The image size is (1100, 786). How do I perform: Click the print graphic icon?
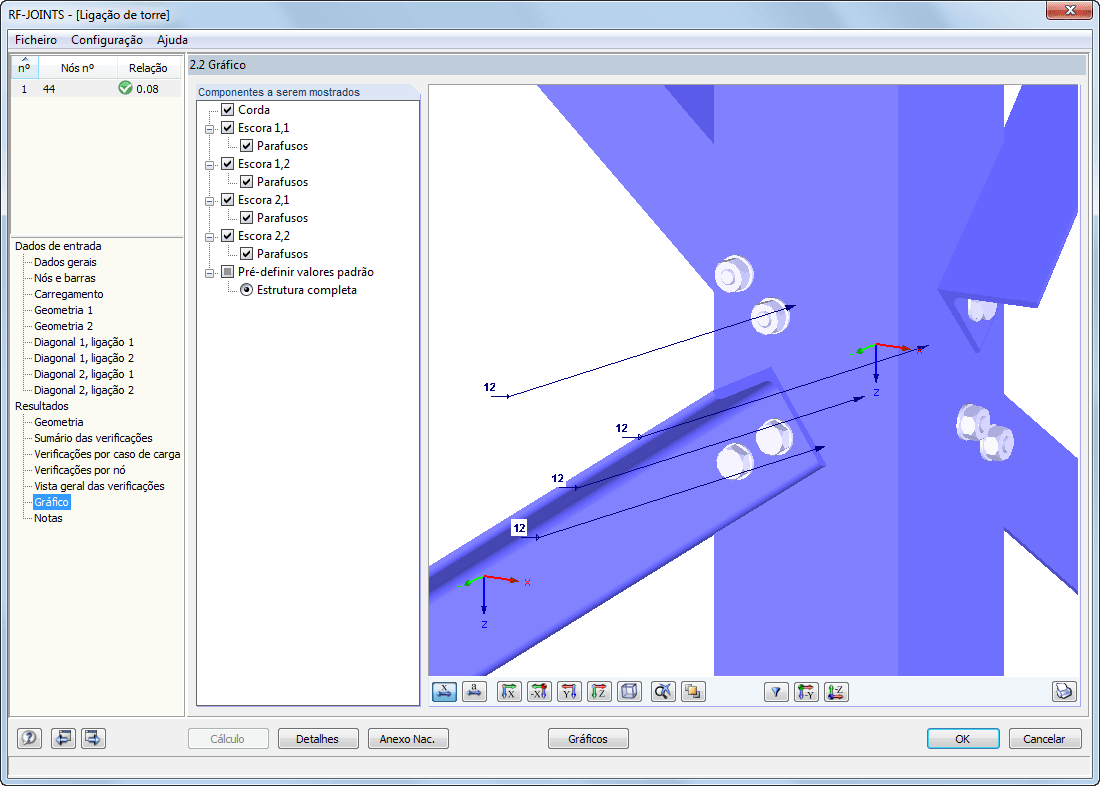point(1064,691)
